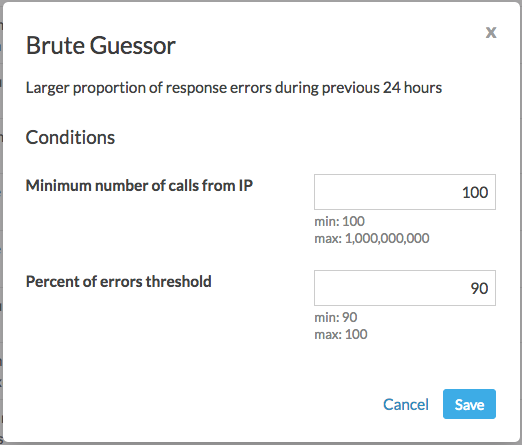Click the 'min: 90' hint text
This screenshot has height=445, width=522.
point(336,317)
